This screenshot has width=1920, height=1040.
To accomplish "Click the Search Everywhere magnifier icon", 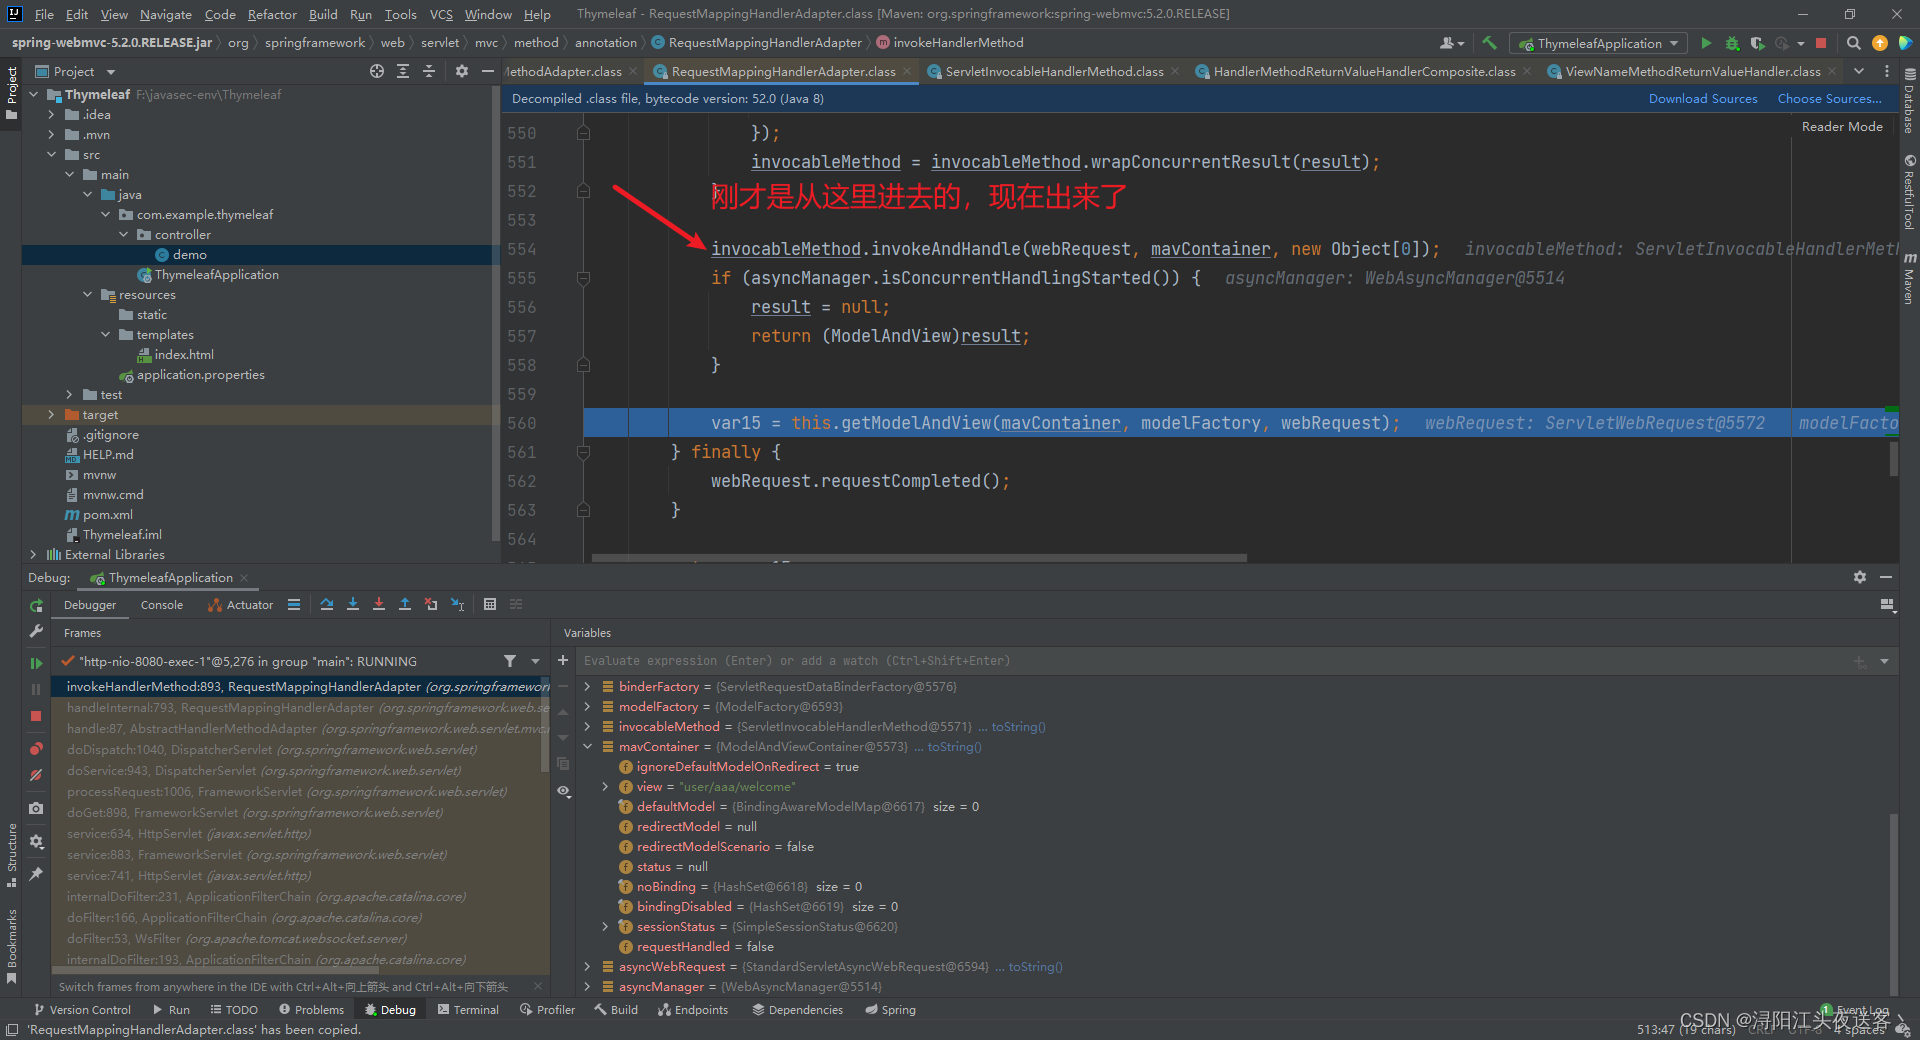I will [x=1853, y=43].
